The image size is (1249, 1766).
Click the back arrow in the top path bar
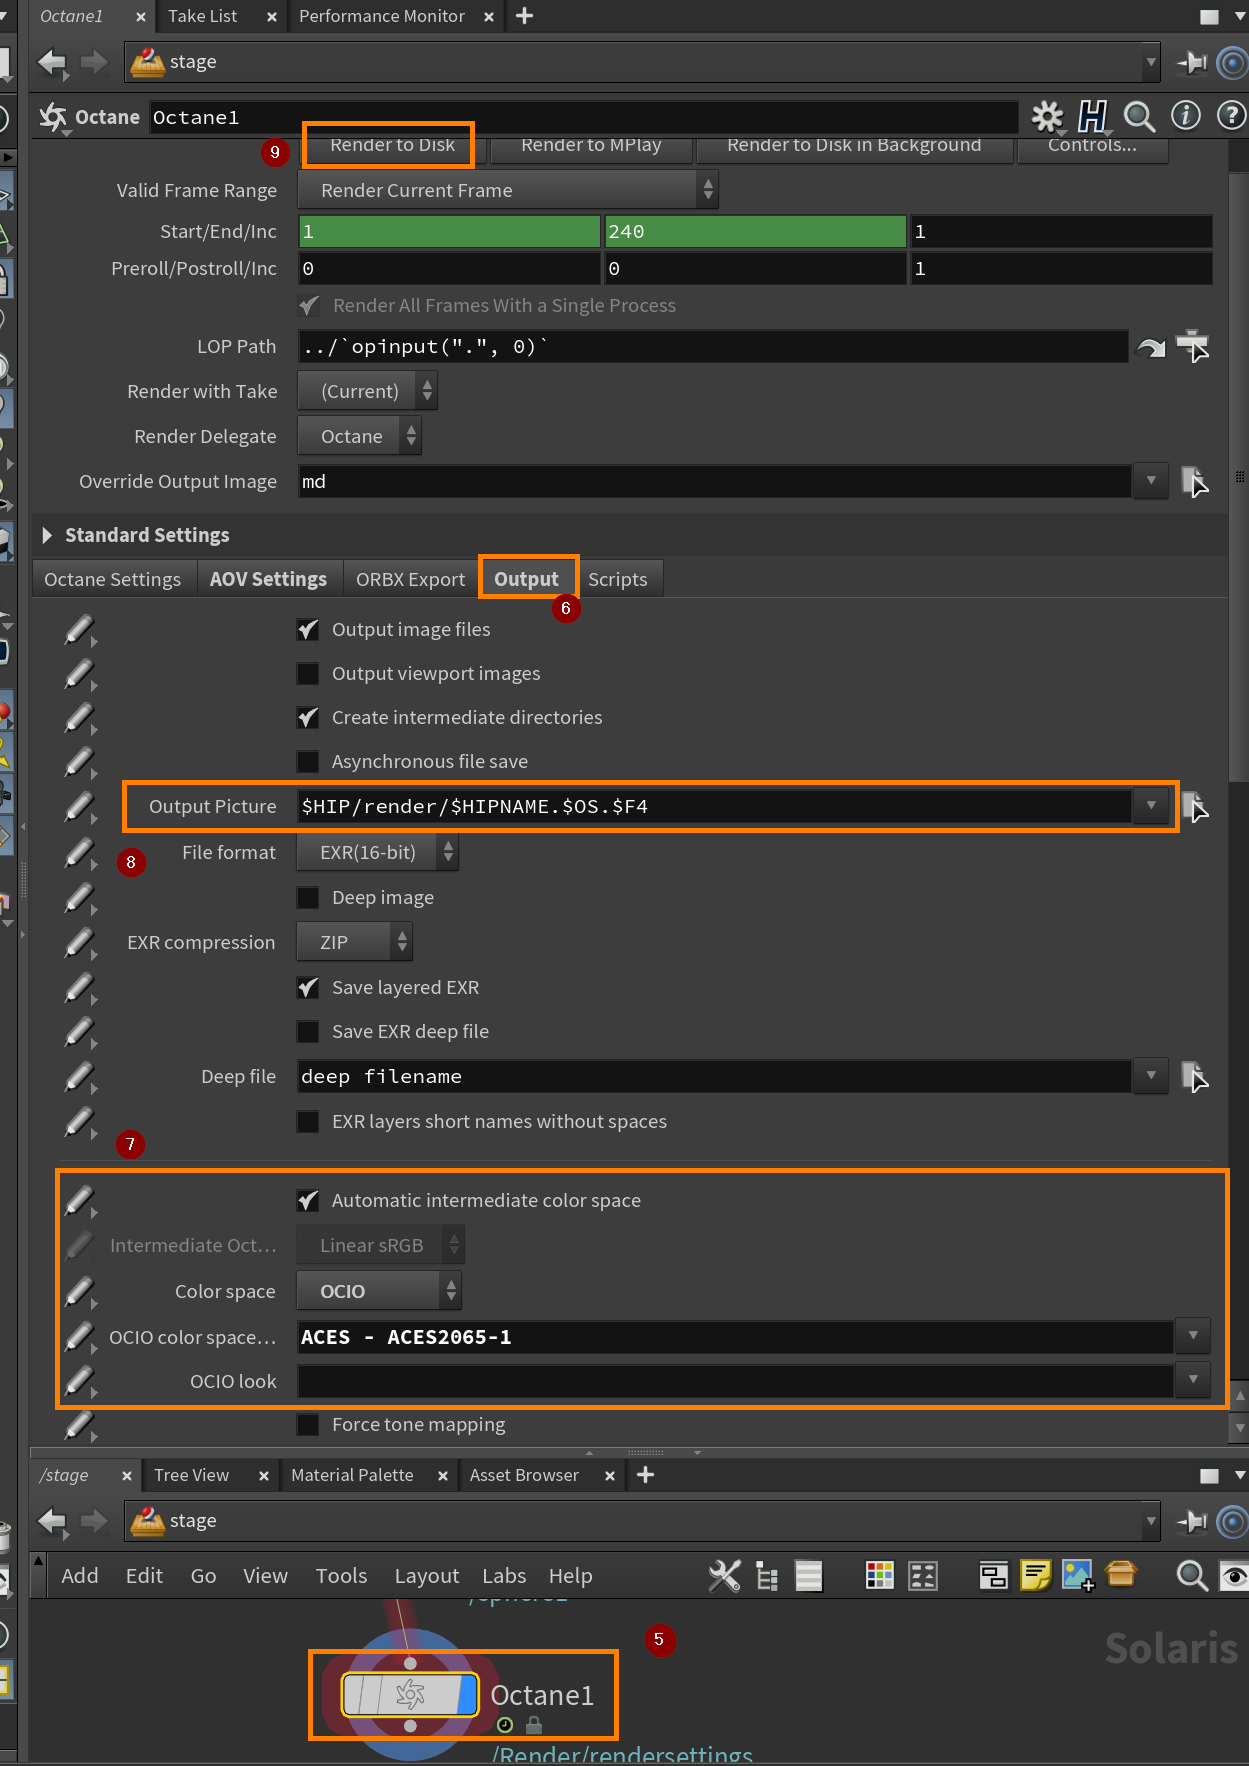pos(52,63)
